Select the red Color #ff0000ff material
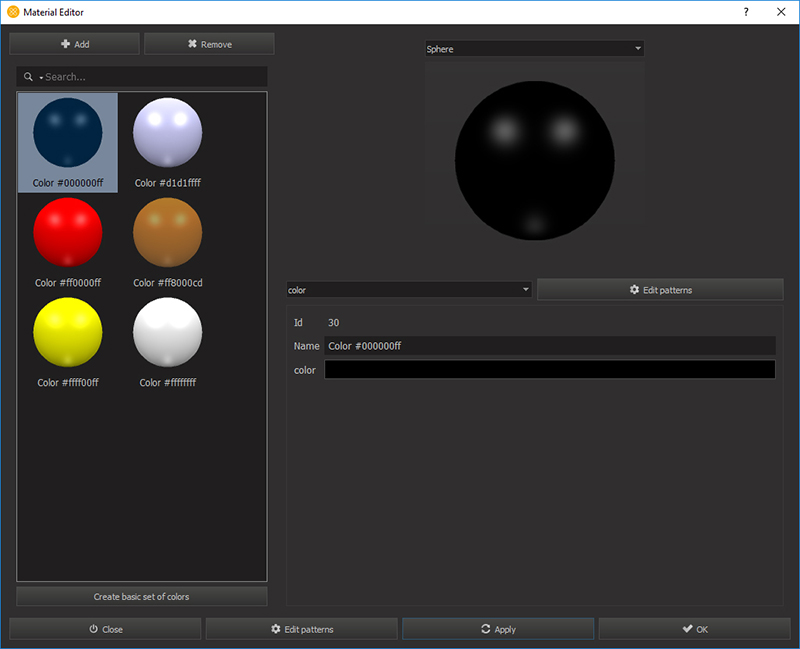Image resolution: width=800 pixels, height=649 pixels. click(x=68, y=242)
